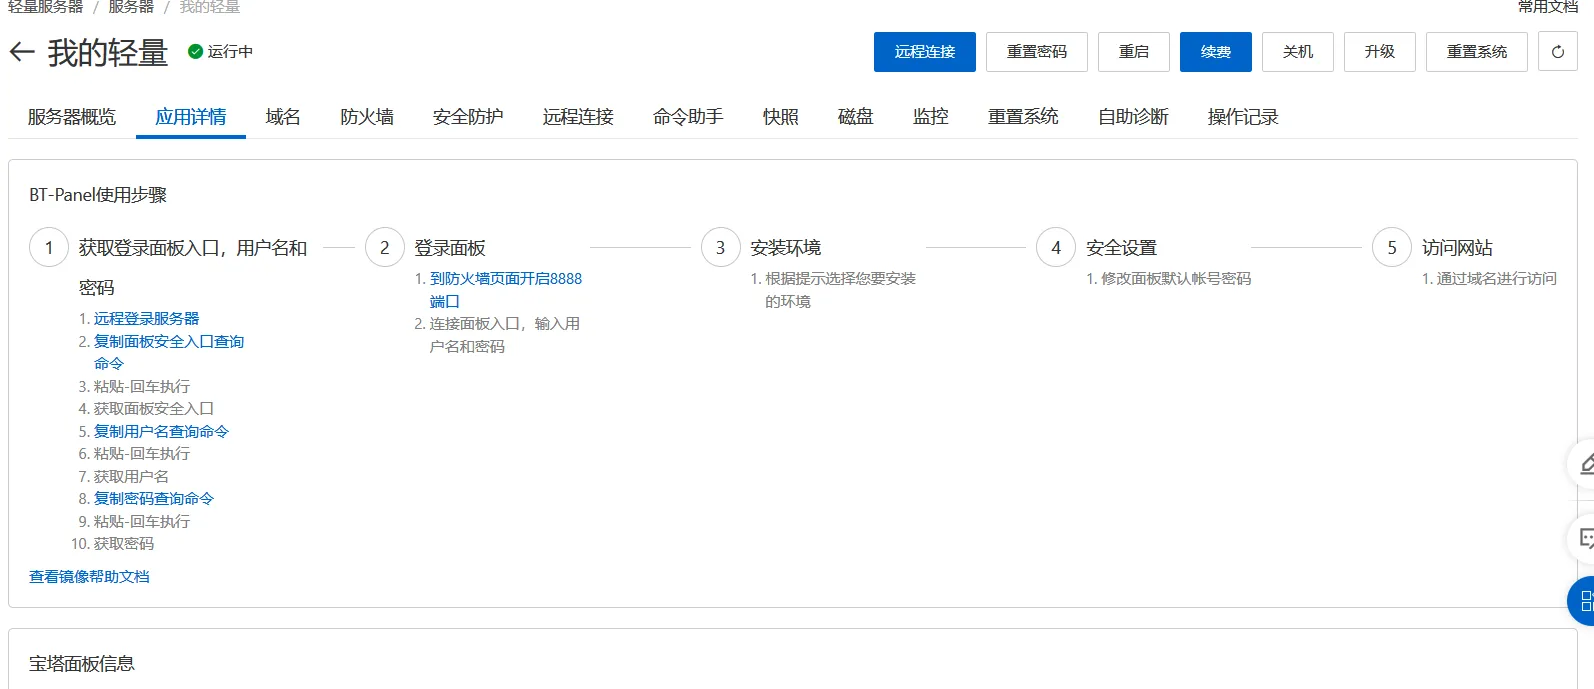The image size is (1594, 689).
Task: Open 查看镜像帮助文档 link
Action: pos(89,577)
